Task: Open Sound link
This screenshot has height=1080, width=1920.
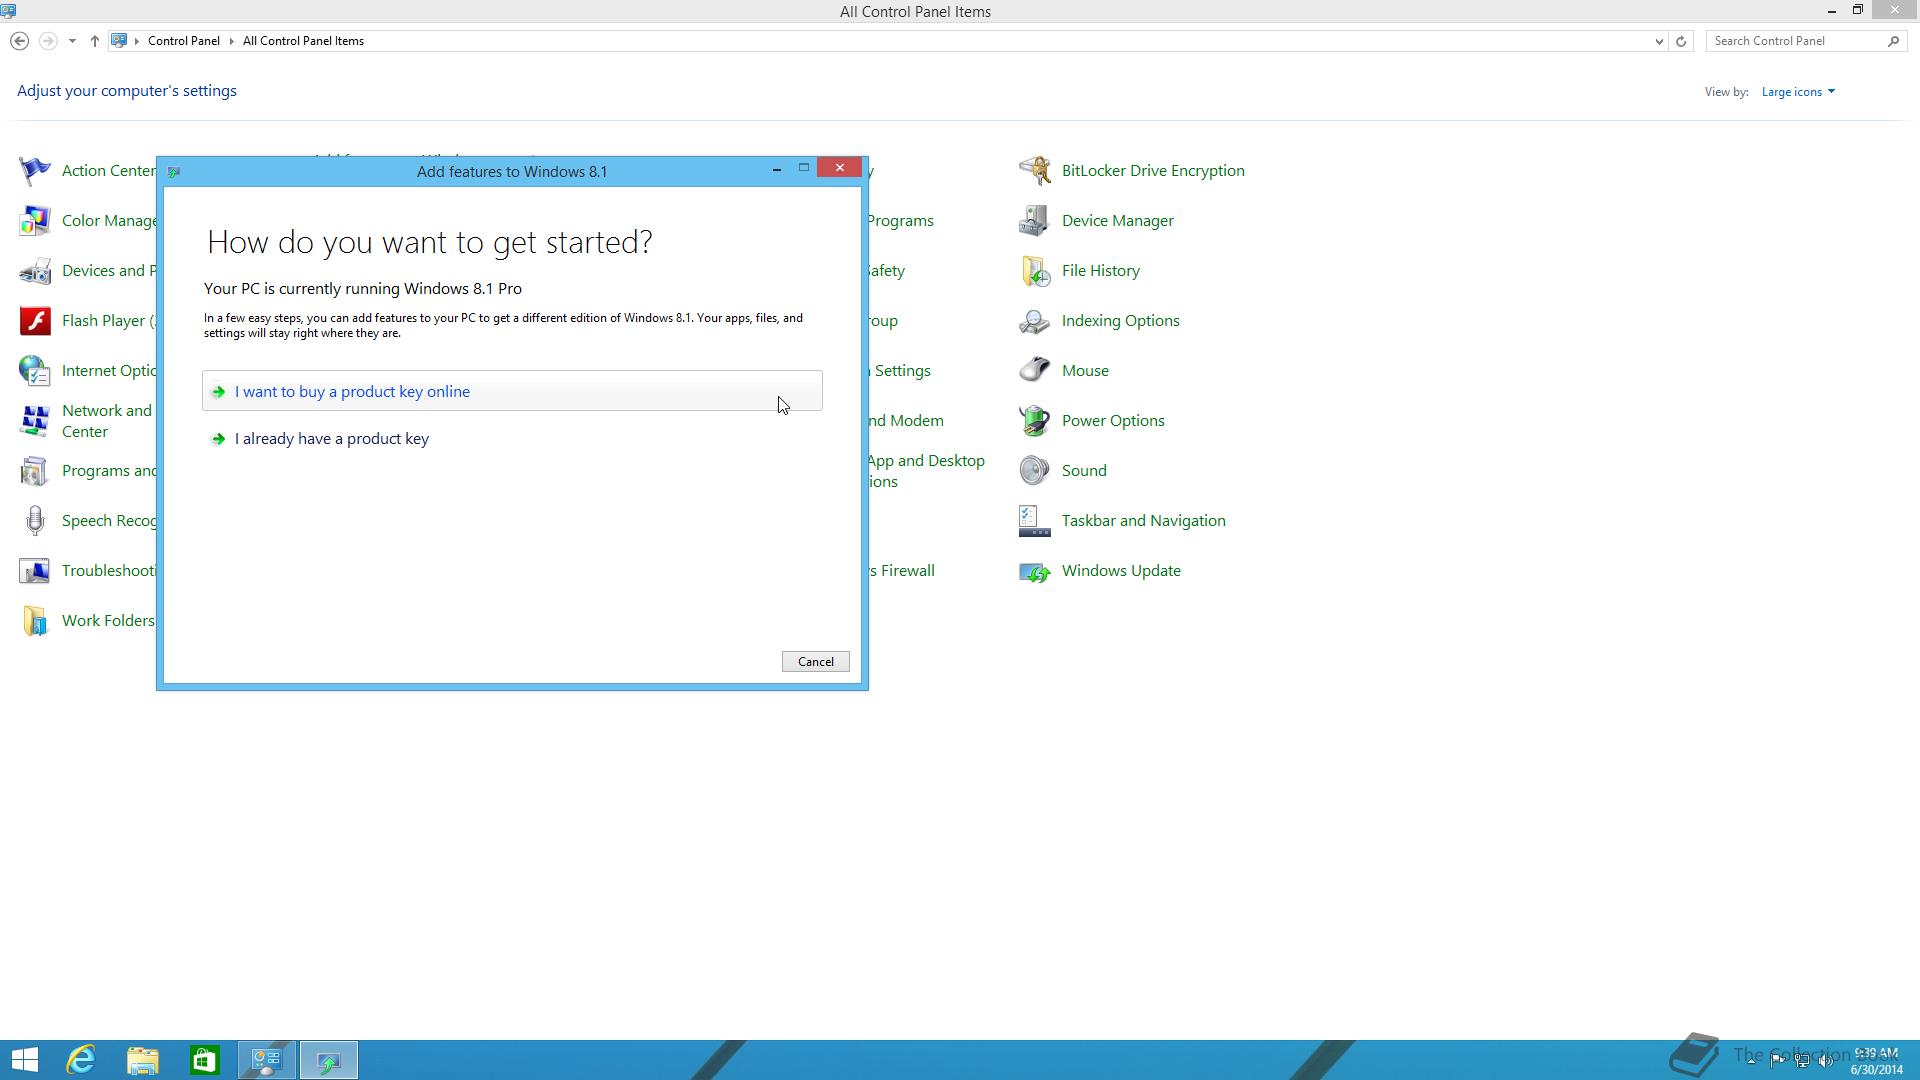Action: (1084, 471)
